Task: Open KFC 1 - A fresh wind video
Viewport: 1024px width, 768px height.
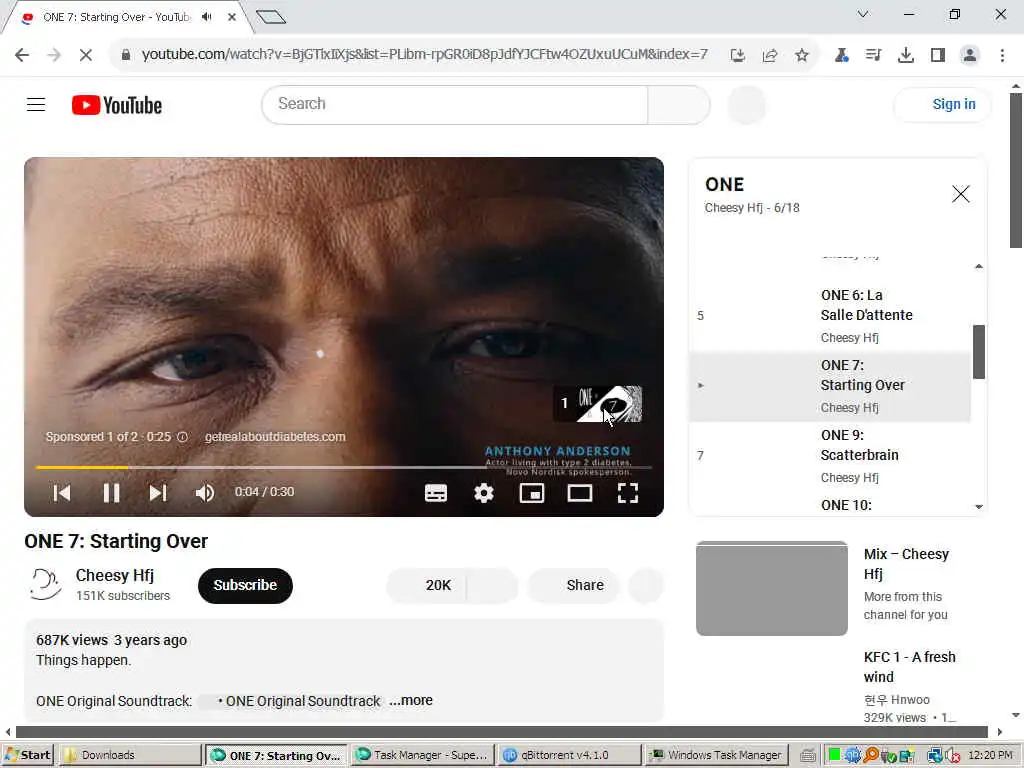Action: tap(909, 667)
